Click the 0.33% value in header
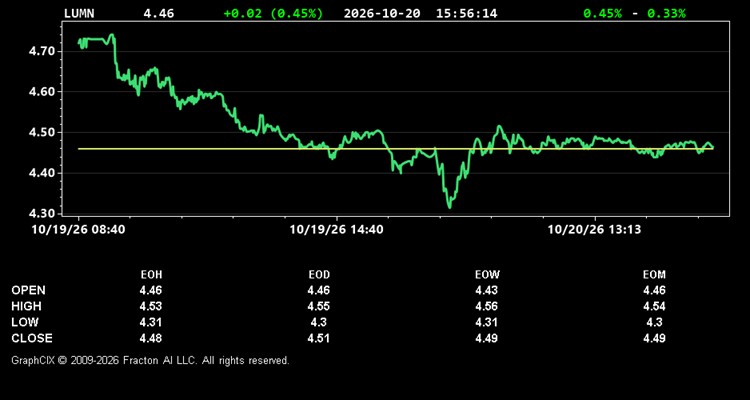Viewport: 750px width, 400px height. coord(666,13)
